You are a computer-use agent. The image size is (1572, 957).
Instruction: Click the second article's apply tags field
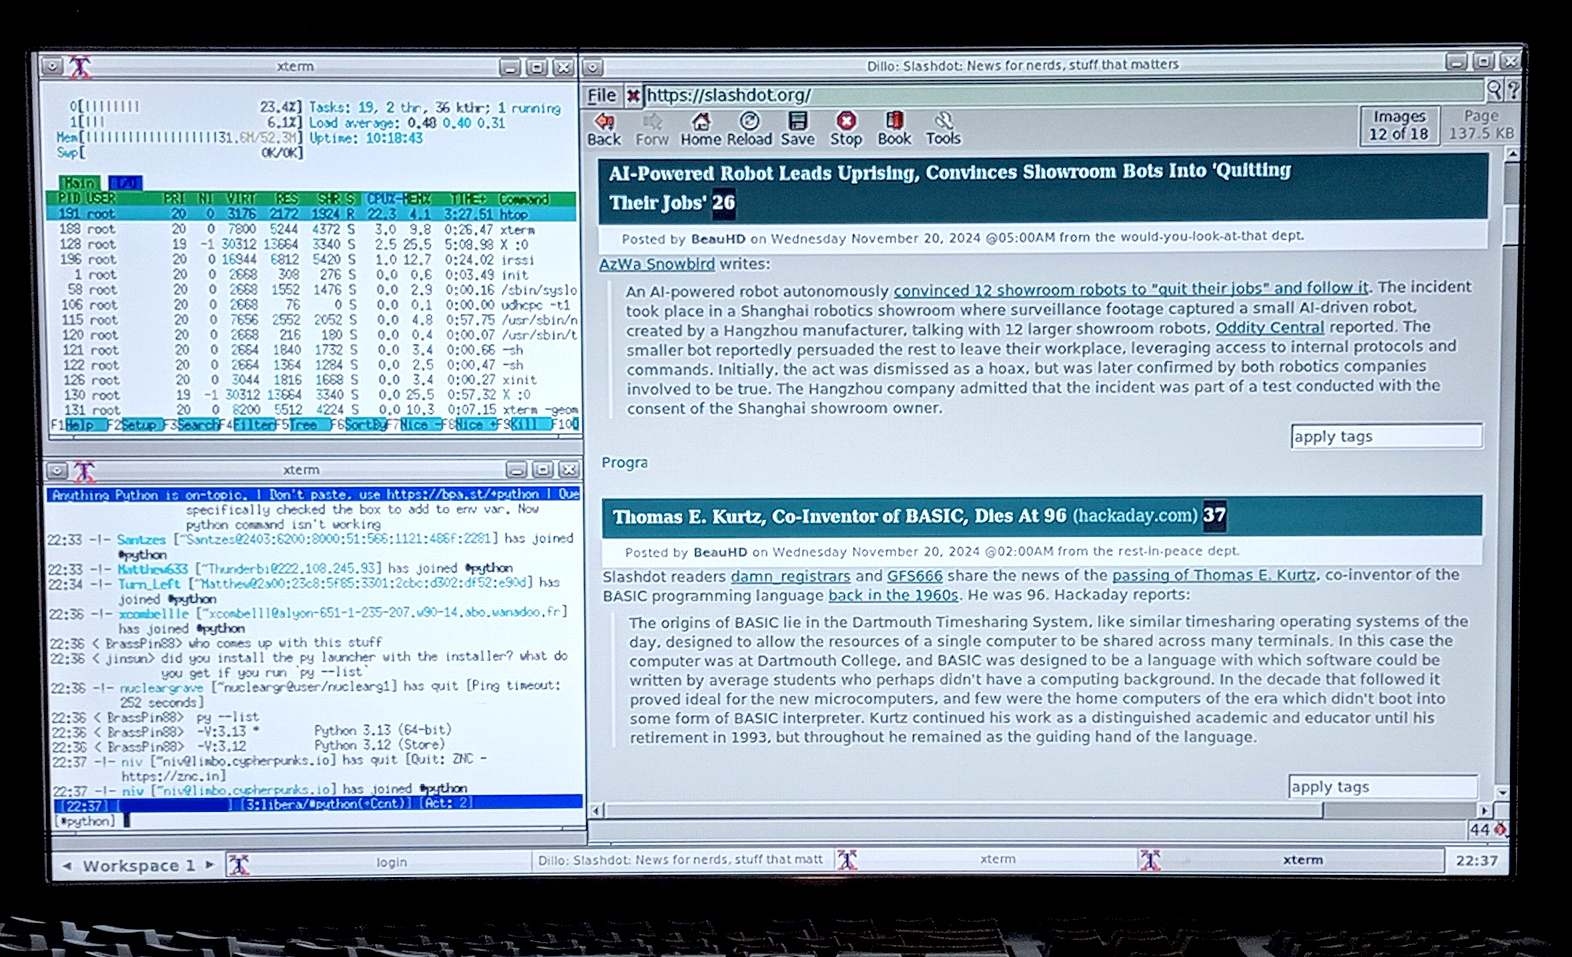(x=1383, y=786)
